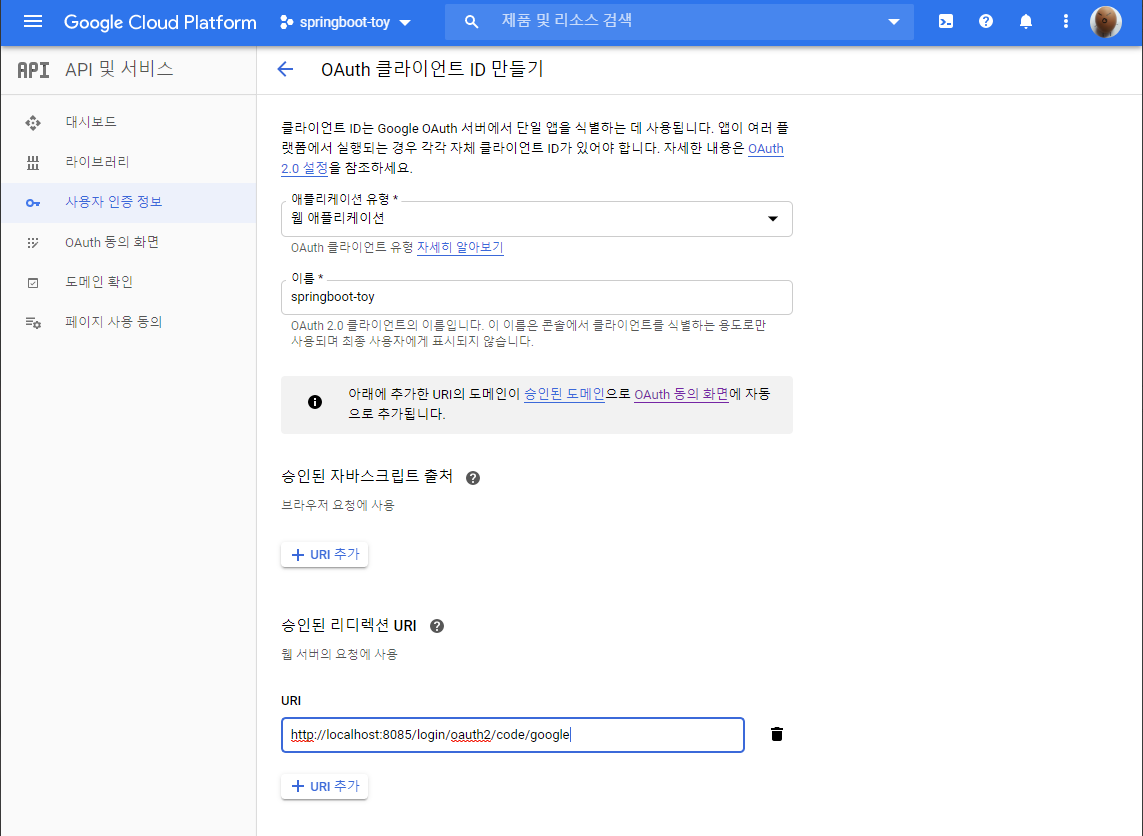
Task: Click the consent screen icon in sidebar
Action: (33, 243)
